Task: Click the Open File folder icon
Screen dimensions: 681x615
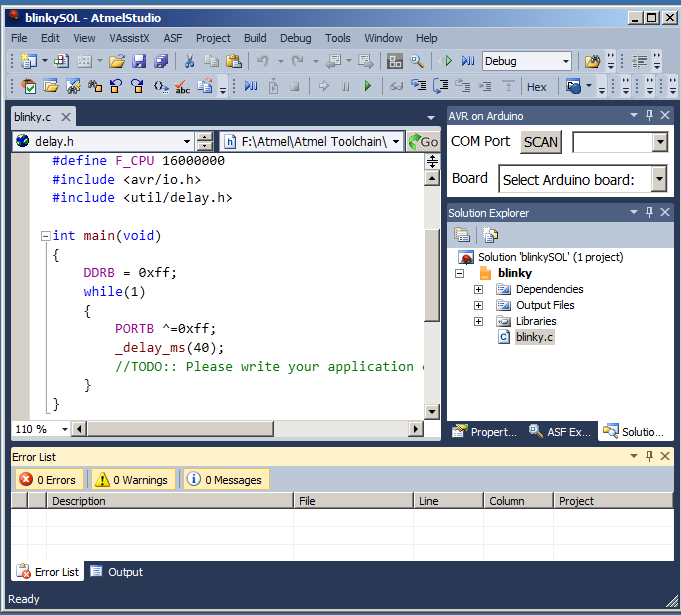Action: click(116, 61)
